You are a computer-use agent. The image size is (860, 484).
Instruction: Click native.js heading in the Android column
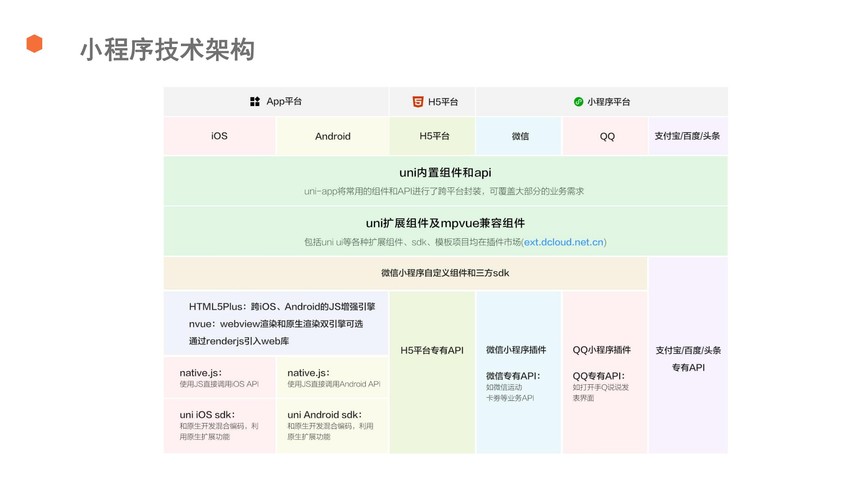point(309,373)
